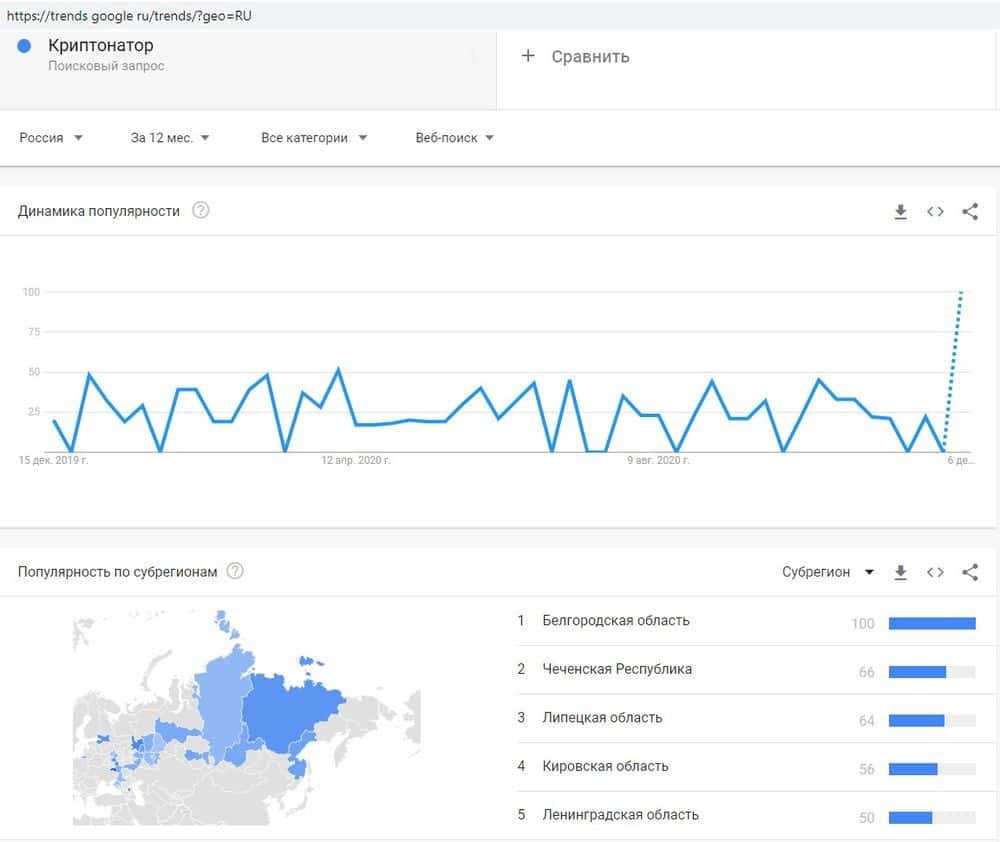Image resolution: width=1000 pixels, height=842 pixels.
Task: Click Липецкая область in the list
Action: 602,718
